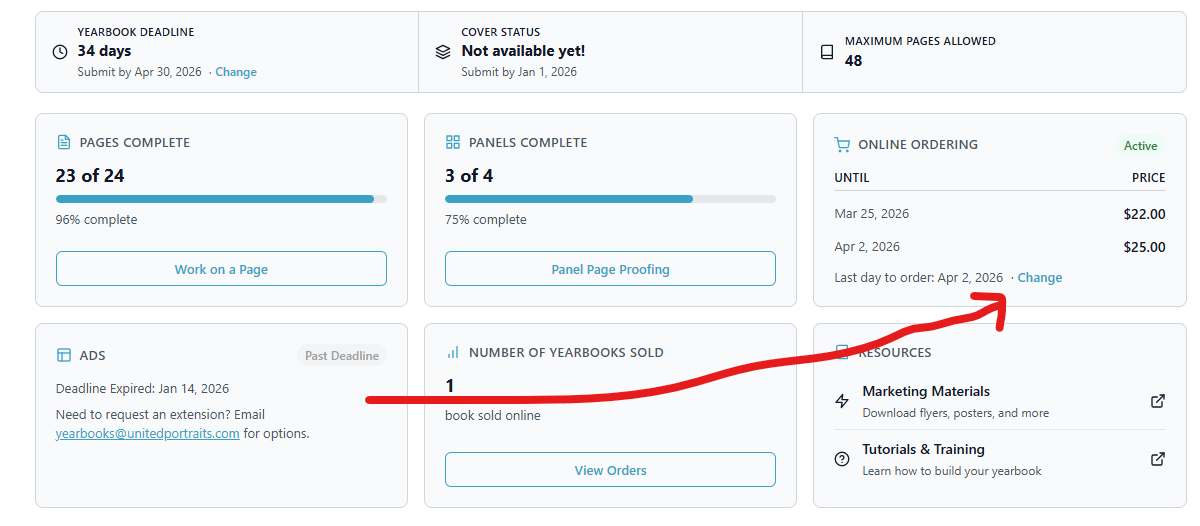Screen dimensions: 1200x526
Task: Click the shopping cart icon in Online Ordering
Action: tap(842, 145)
